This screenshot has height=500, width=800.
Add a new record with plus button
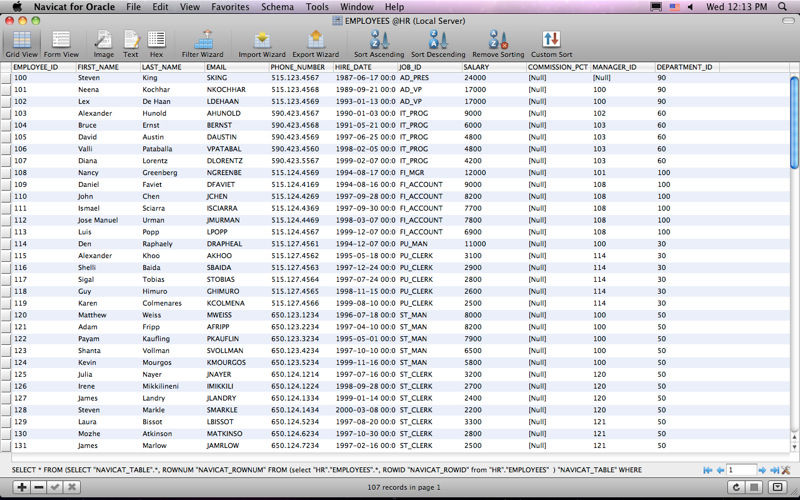22,486
